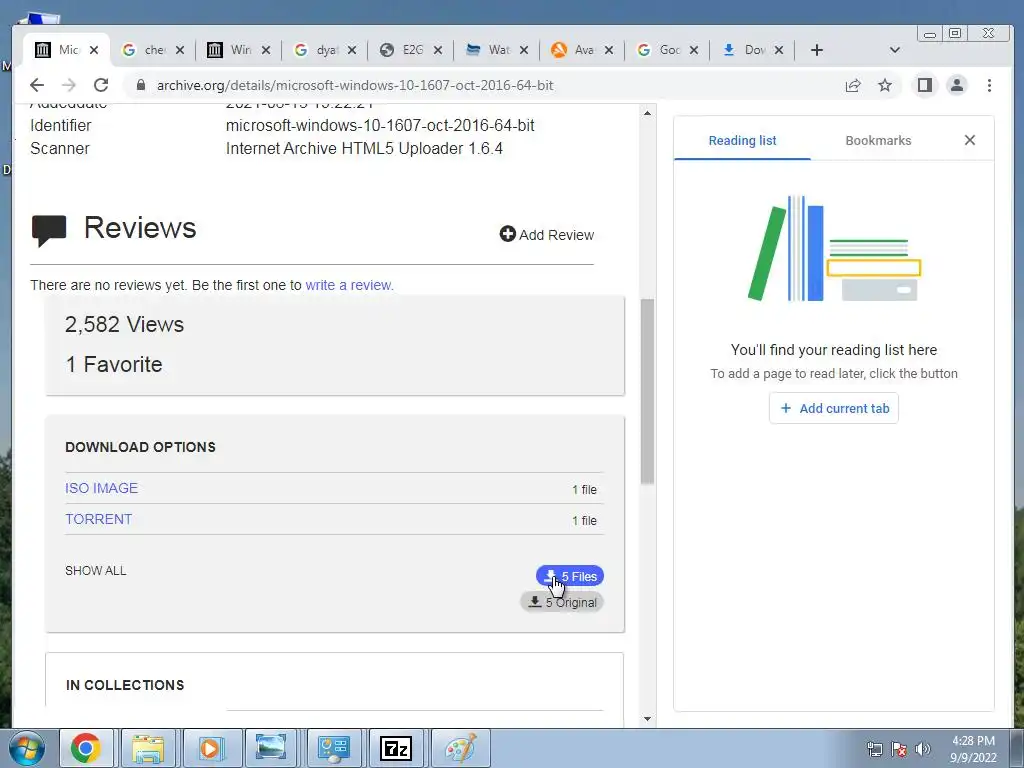Select the Reading list tab
1024x768 pixels.
pos(742,140)
